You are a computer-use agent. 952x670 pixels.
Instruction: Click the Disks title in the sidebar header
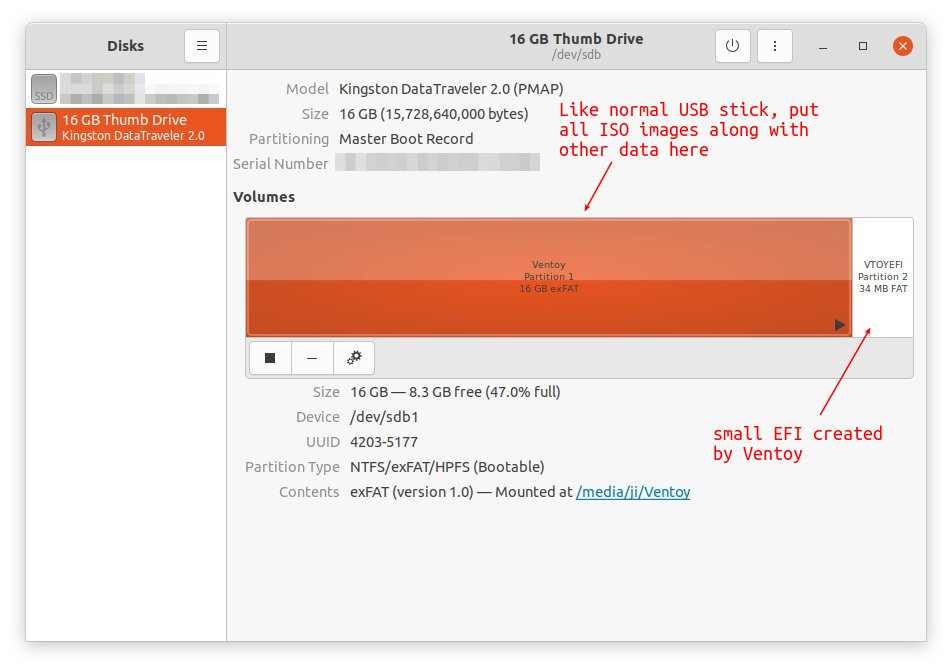[126, 46]
